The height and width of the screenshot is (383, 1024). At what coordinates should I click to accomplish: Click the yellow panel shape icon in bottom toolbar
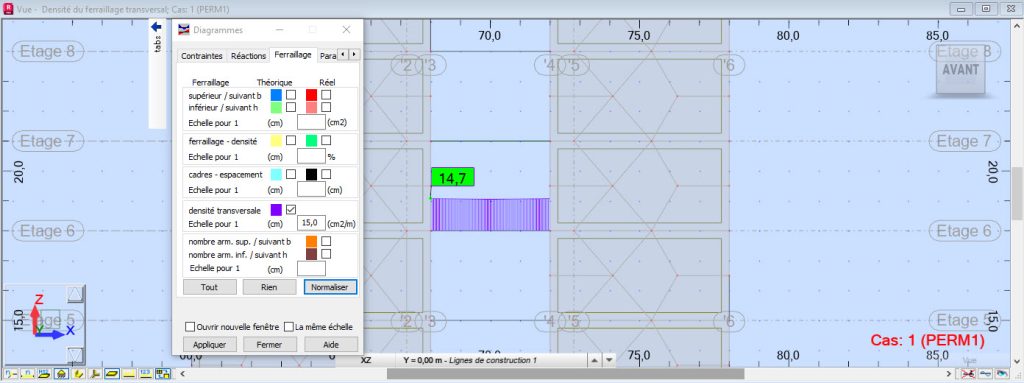coord(112,374)
